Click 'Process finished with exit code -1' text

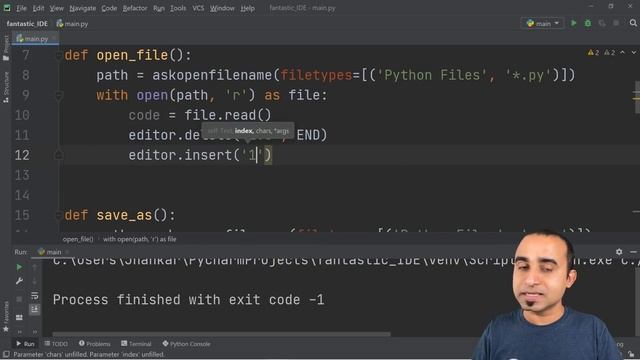pyautogui.click(x=189, y=300)
